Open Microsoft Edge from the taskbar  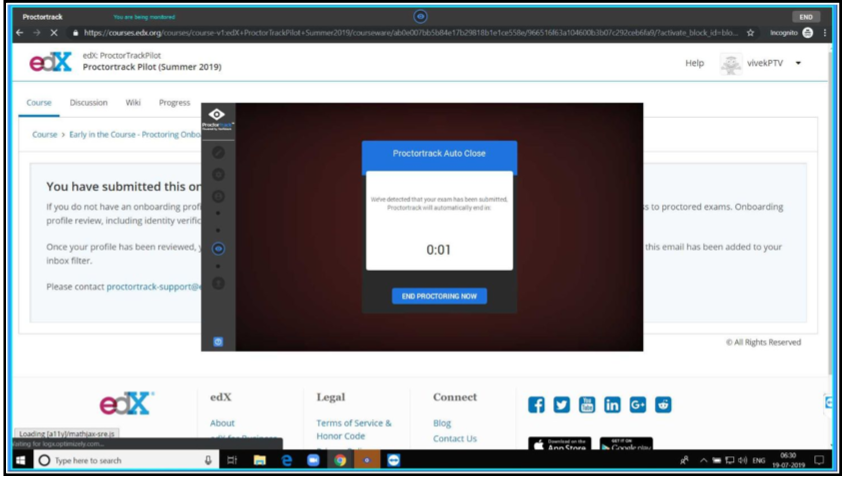(x=286, y=461)
